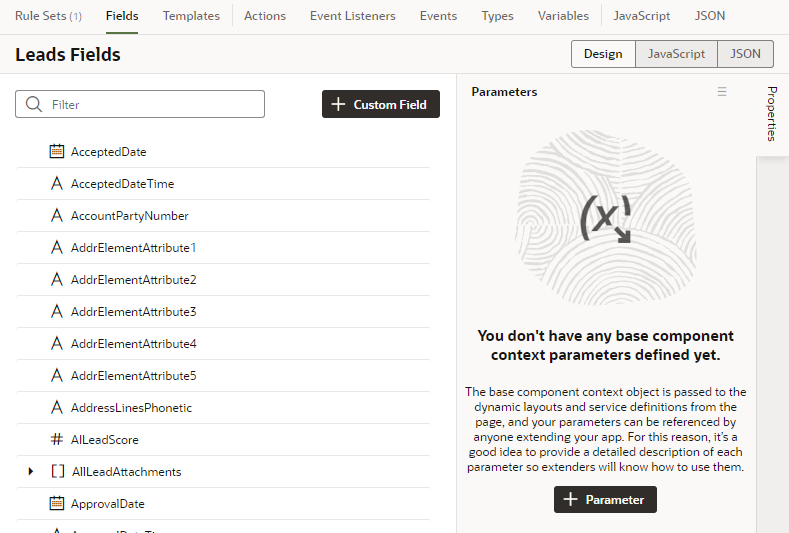Click the calendar icon beside AcceptedDate
The image size is (789, 533).
(x=57, y=151)
